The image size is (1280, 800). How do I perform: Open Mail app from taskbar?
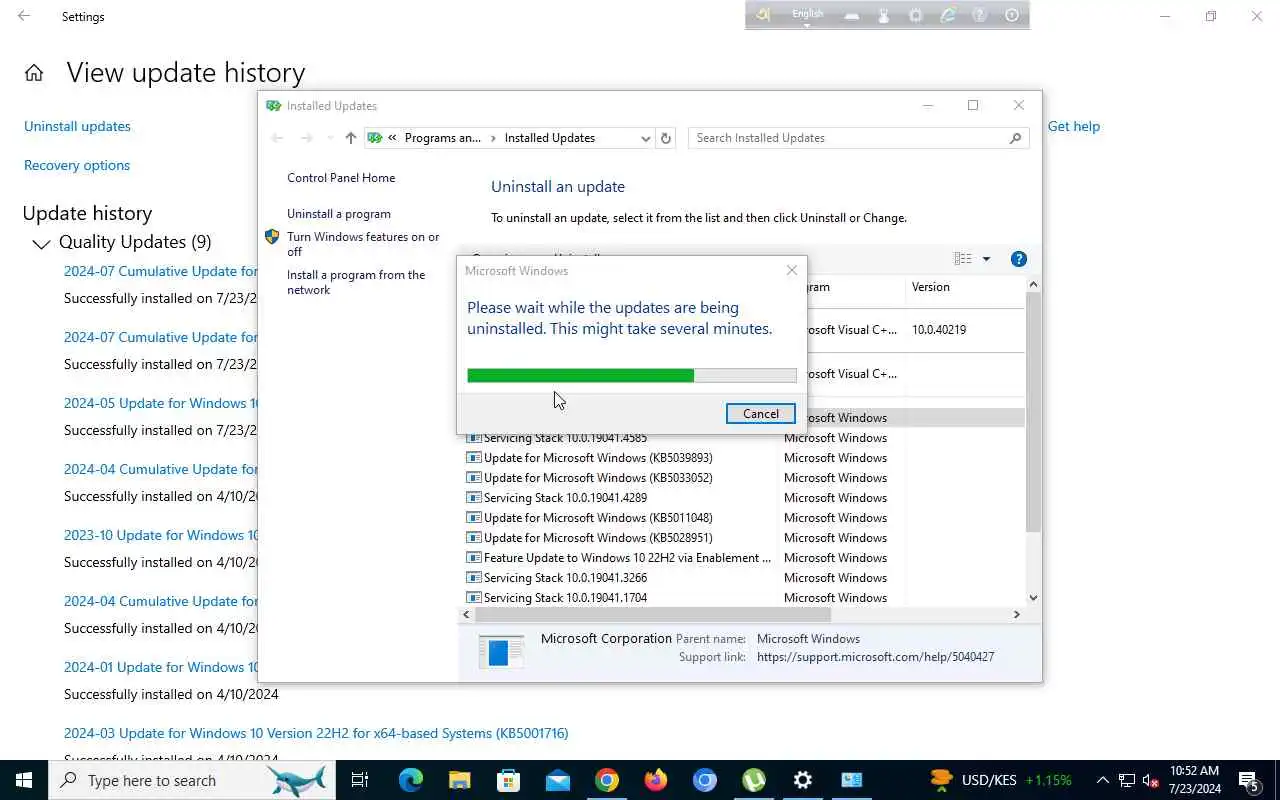coord(557,780)
